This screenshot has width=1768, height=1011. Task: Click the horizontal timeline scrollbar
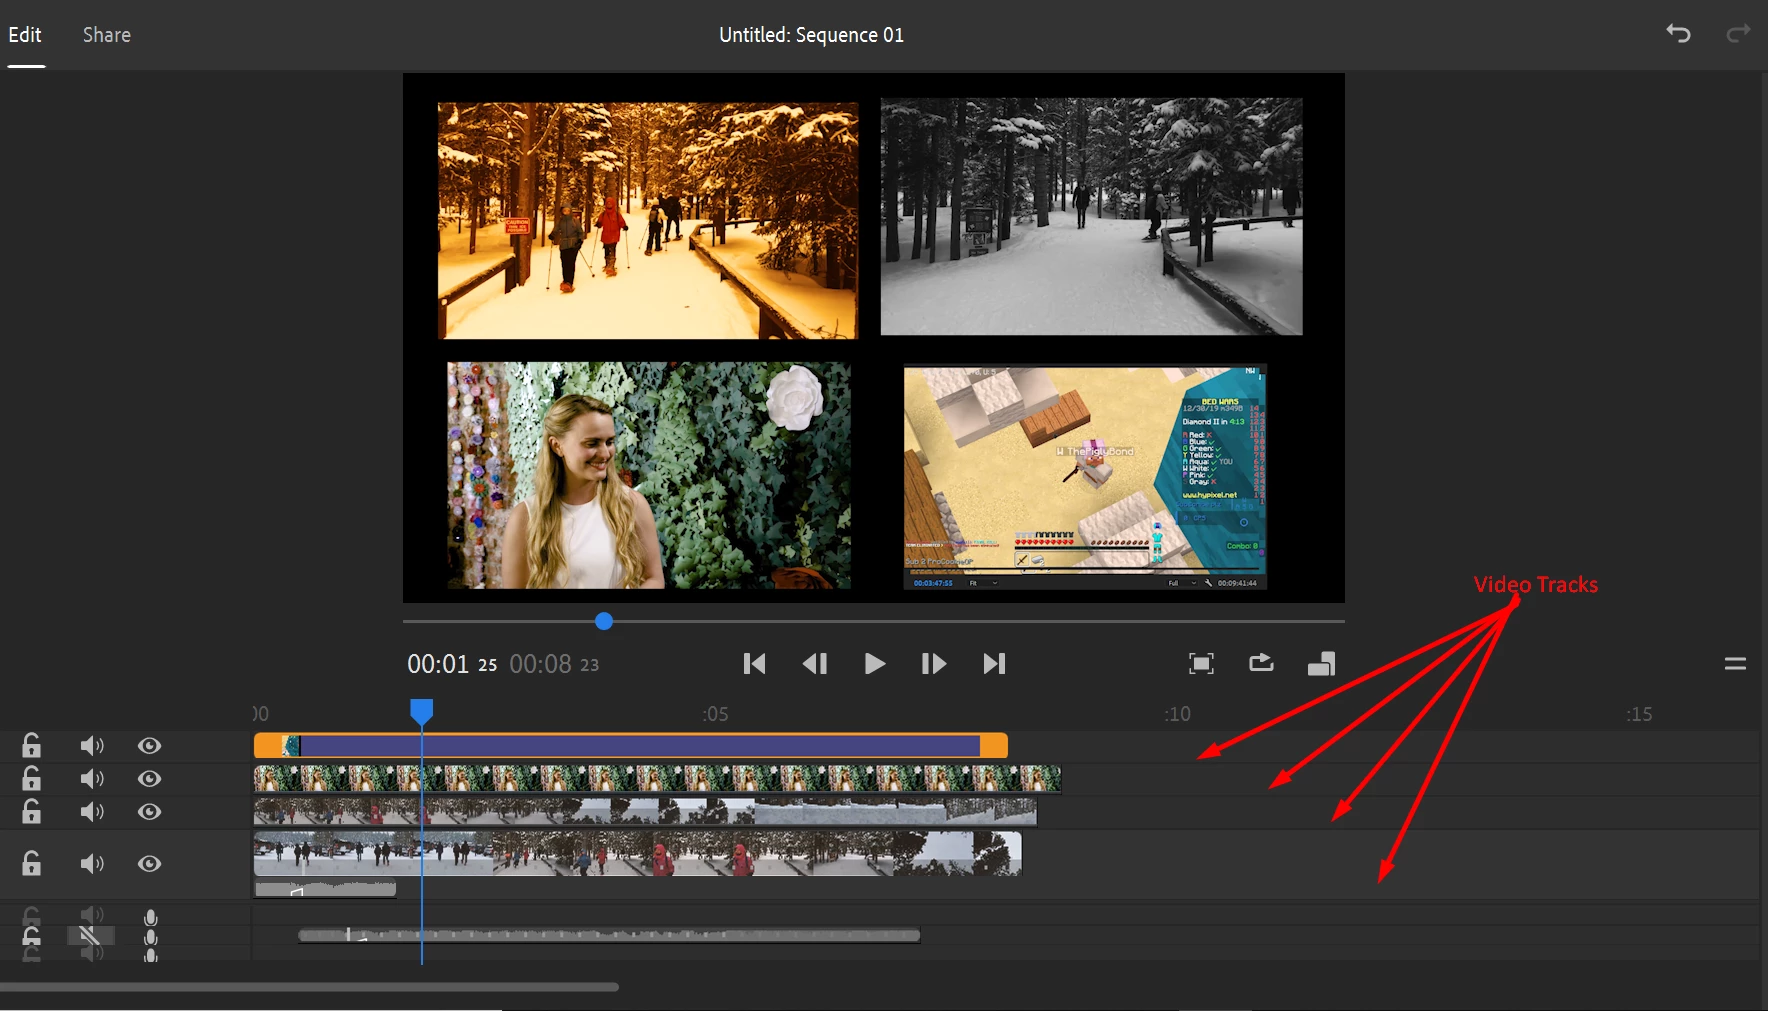309,987
